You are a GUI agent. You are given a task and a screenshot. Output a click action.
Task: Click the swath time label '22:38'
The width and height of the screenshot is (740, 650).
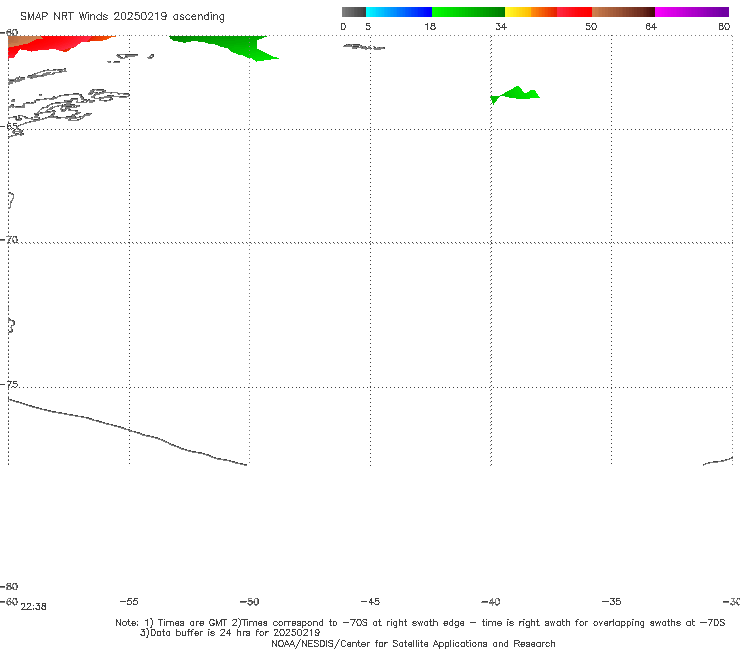click(x=34, y=607)
